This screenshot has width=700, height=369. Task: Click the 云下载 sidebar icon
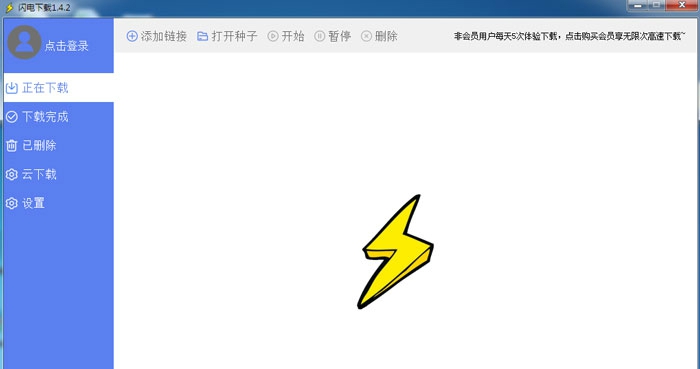[x=12, y=174]
